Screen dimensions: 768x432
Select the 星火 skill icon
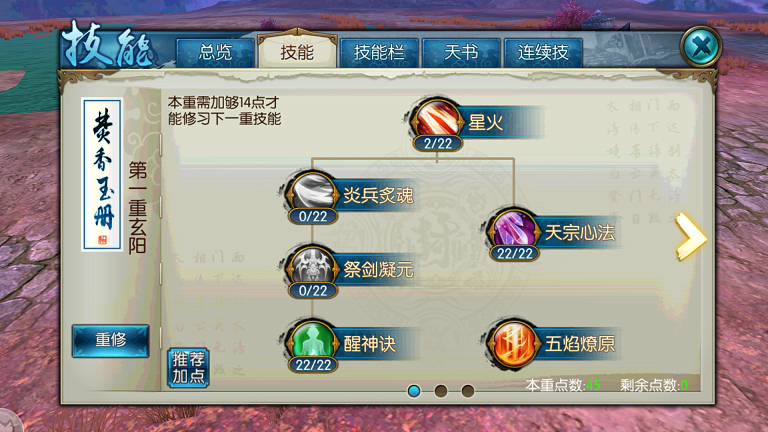click(x=437, y=119)
